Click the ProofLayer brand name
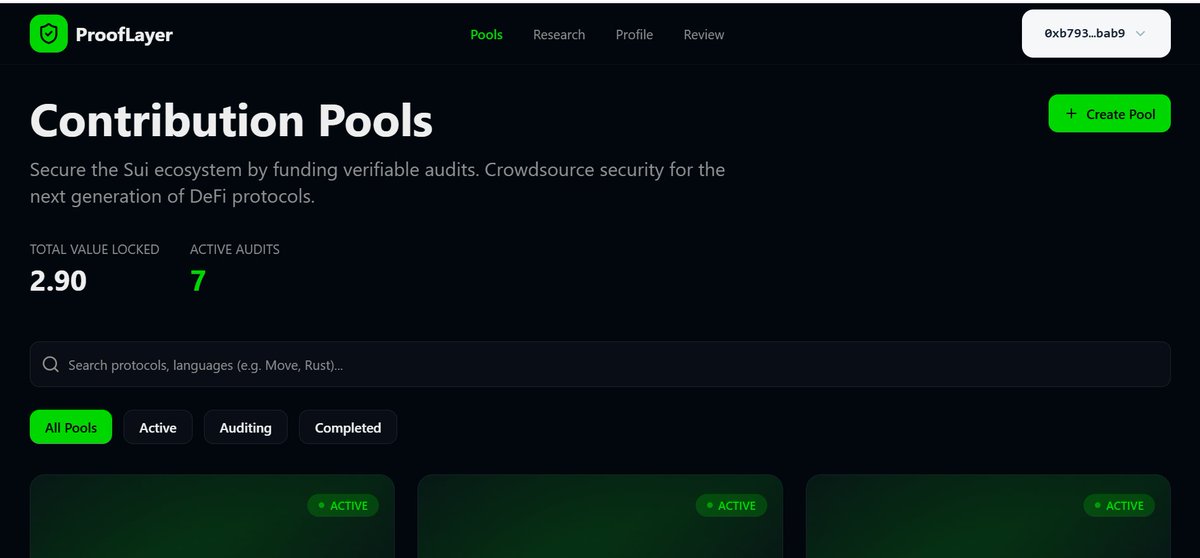Image resolution: width=1200 pixels, height=558 pixels. [124, 35]
